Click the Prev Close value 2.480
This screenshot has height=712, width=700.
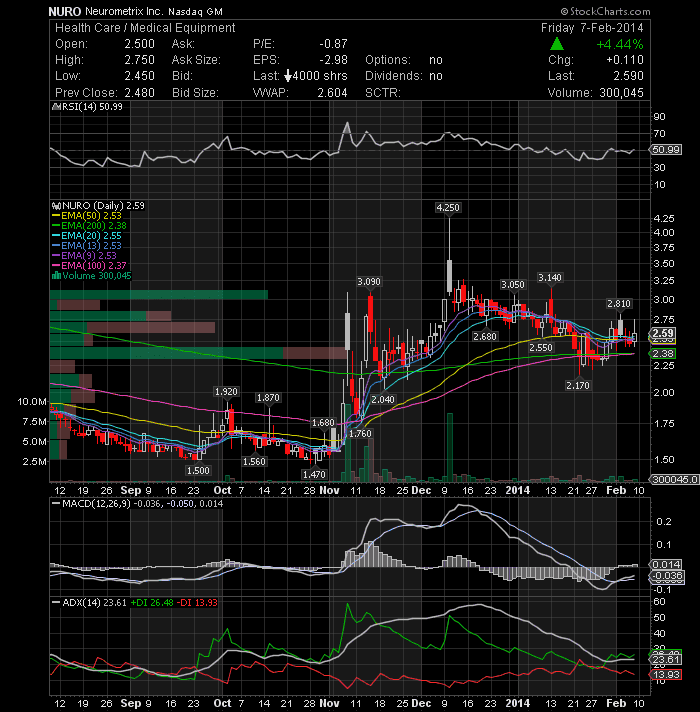click(139, 93)
